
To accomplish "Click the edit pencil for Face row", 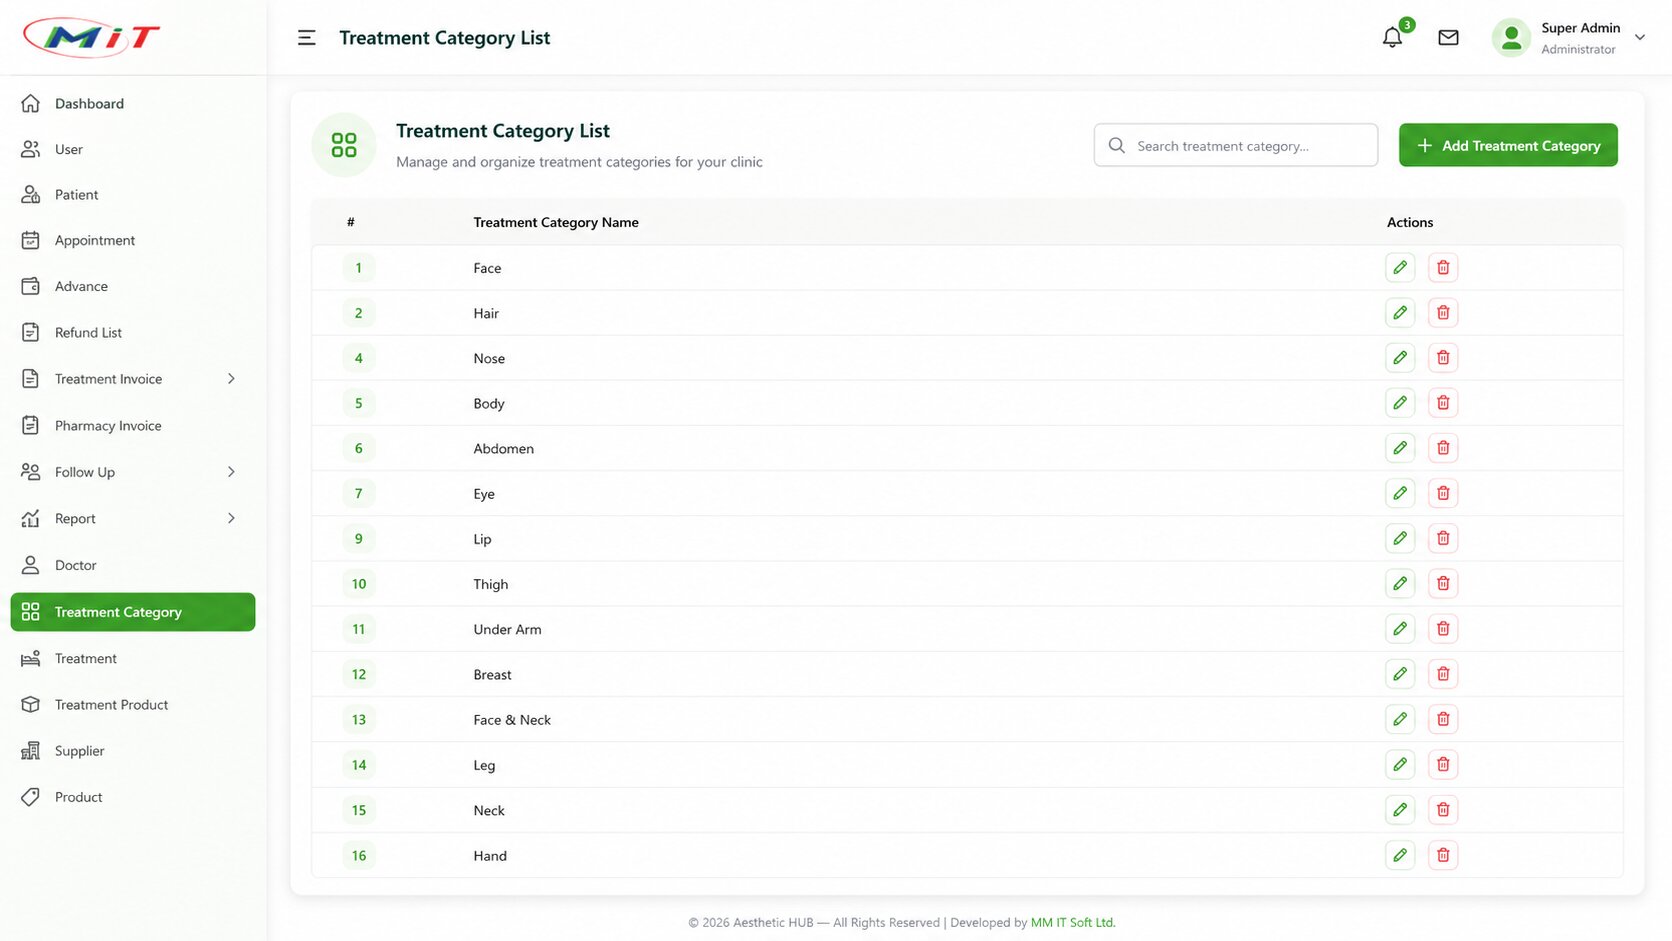I will (1400, 267).
